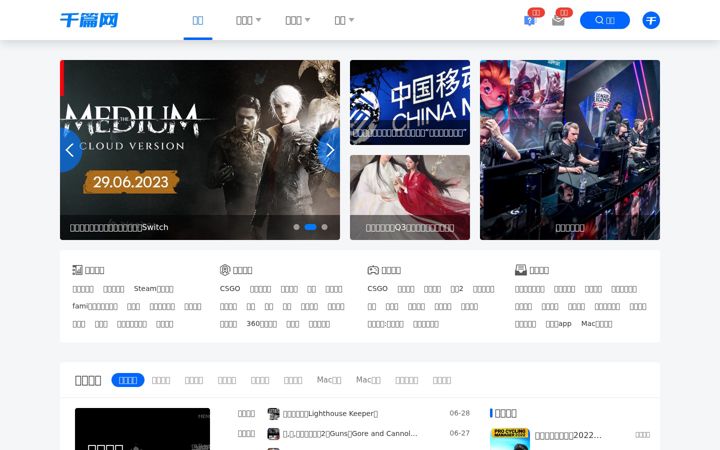720x450 pixels.
Task: Open the help icon with red badge
Action: [x=529, y=21]
